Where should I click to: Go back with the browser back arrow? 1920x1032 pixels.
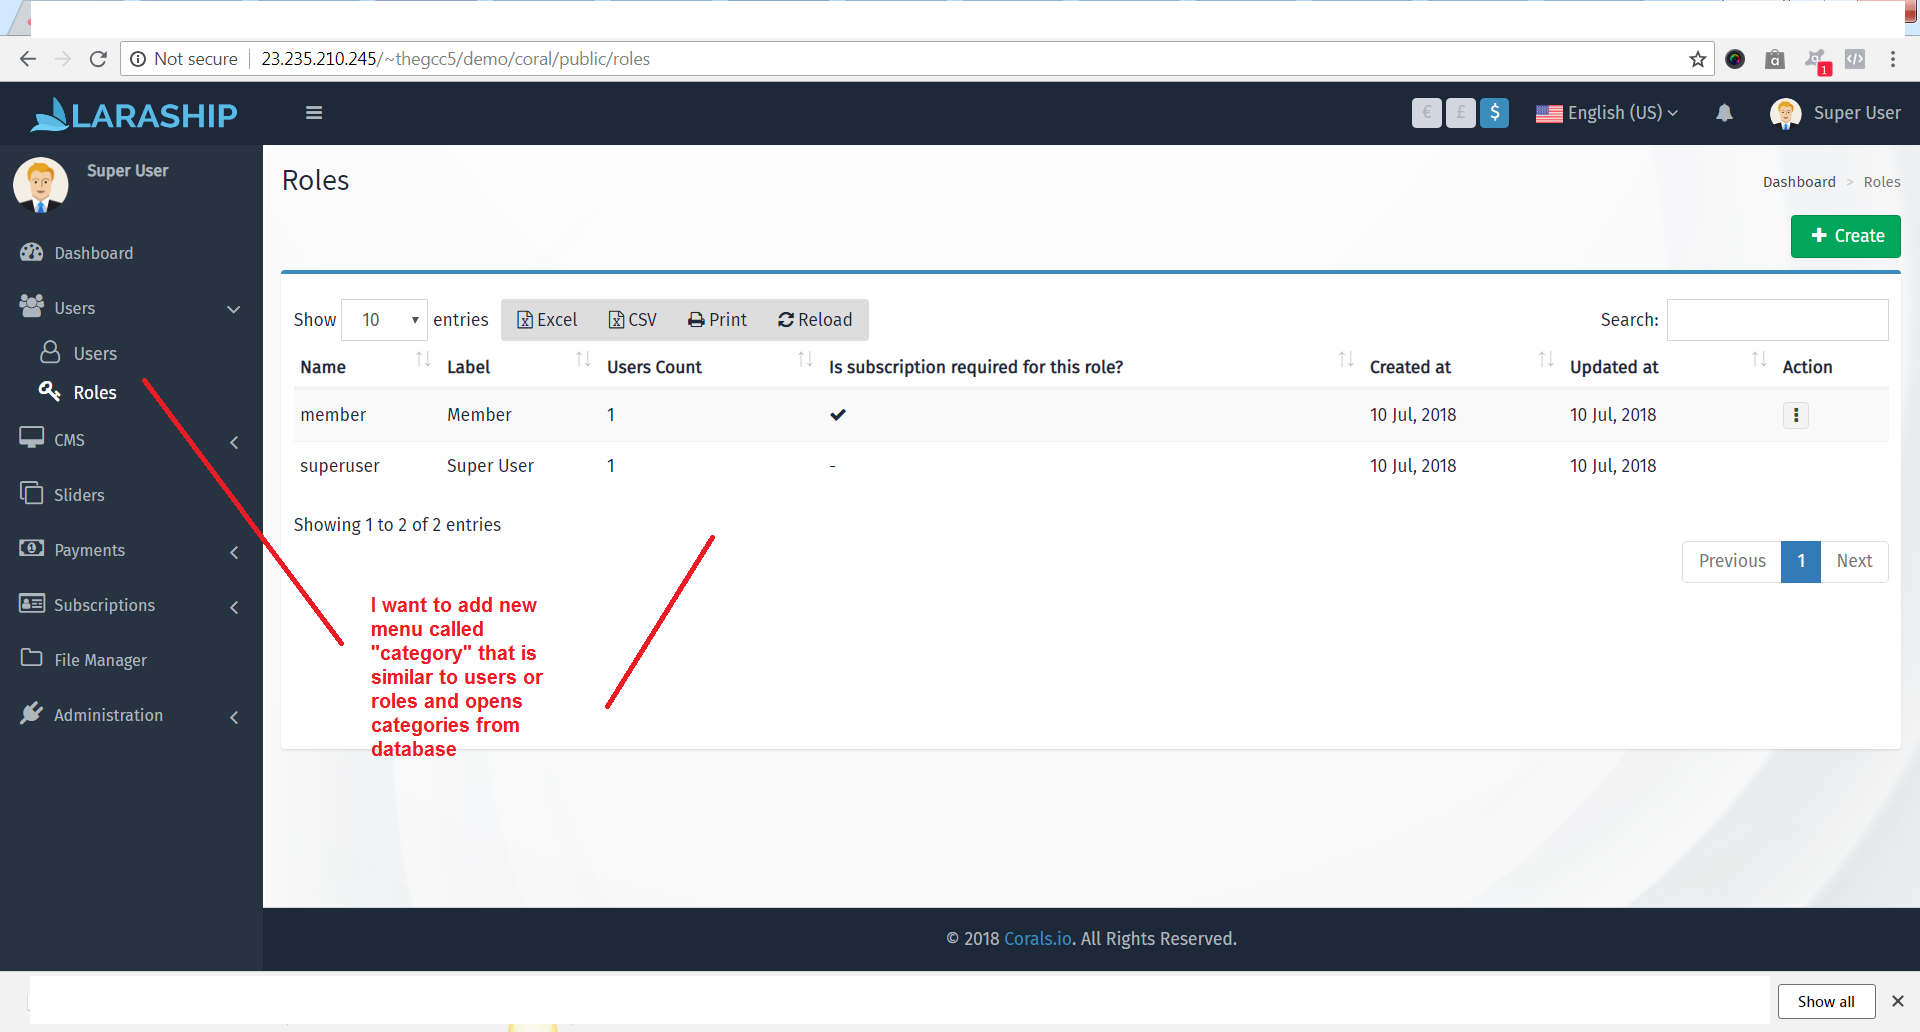click(x=28, y=59)
